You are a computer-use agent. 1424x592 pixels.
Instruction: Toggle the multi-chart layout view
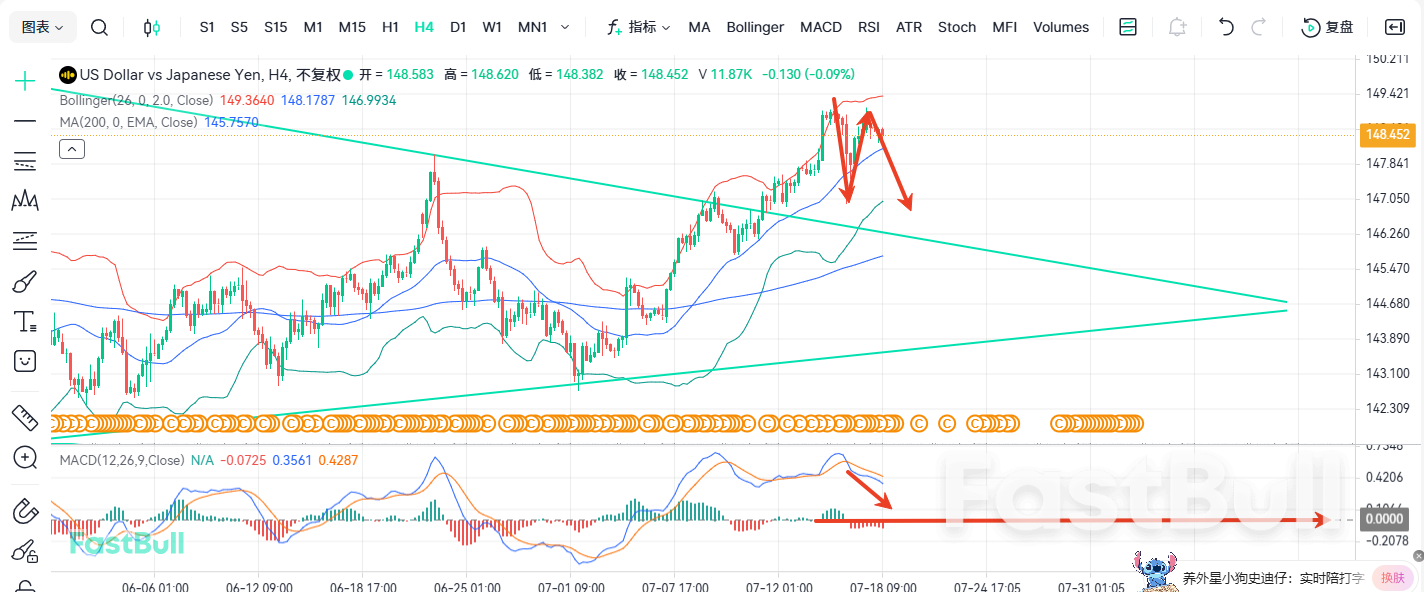[x=1127, y=27]
